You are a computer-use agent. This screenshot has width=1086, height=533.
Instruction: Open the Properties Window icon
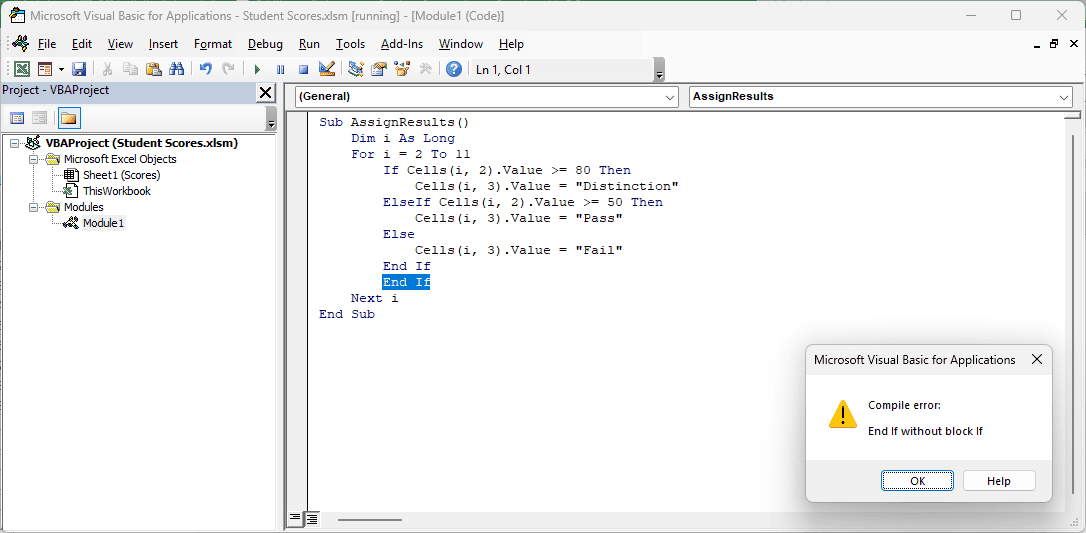pyautogui.click(x=379, y=69)
